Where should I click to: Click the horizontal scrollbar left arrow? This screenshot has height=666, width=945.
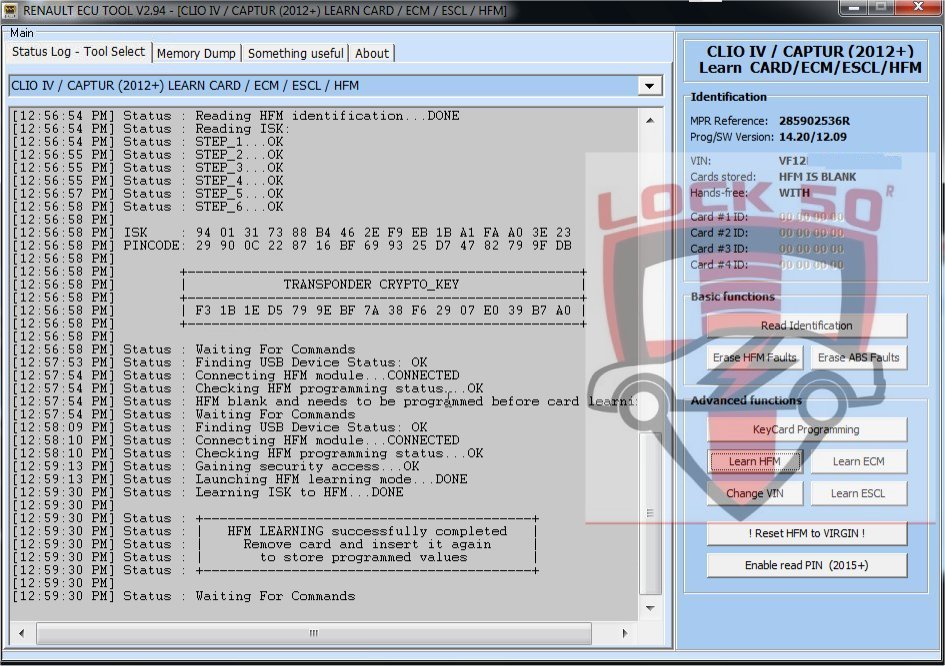(x=19, y=633)
